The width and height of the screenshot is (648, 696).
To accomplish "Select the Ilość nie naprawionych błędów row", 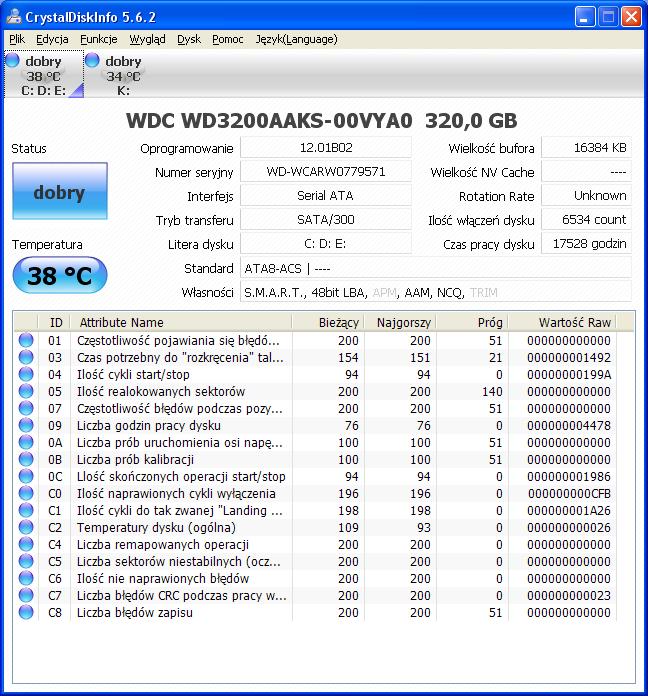I will coord(315,578).
